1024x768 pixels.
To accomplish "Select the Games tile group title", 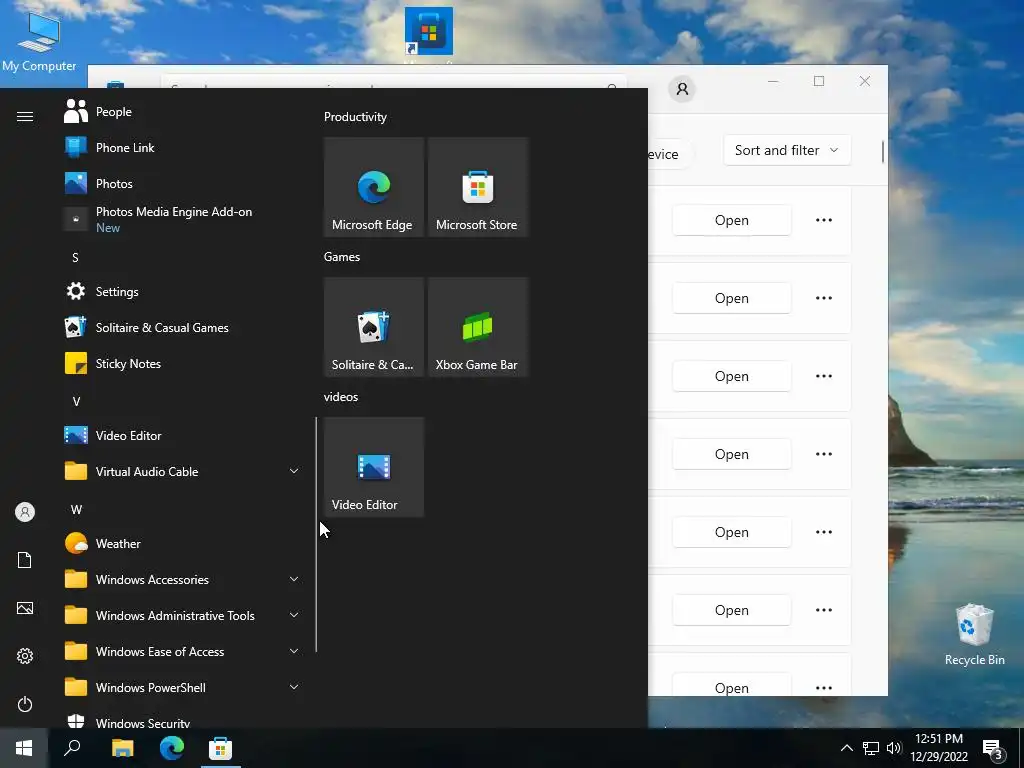I will 342,257.
